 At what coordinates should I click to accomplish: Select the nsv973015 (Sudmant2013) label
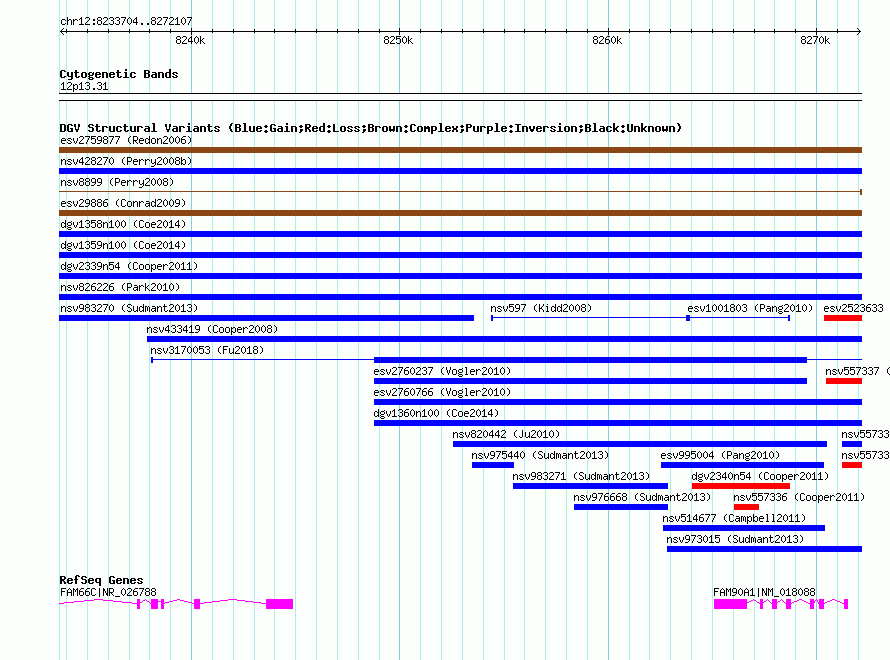[x=735, y=539]
